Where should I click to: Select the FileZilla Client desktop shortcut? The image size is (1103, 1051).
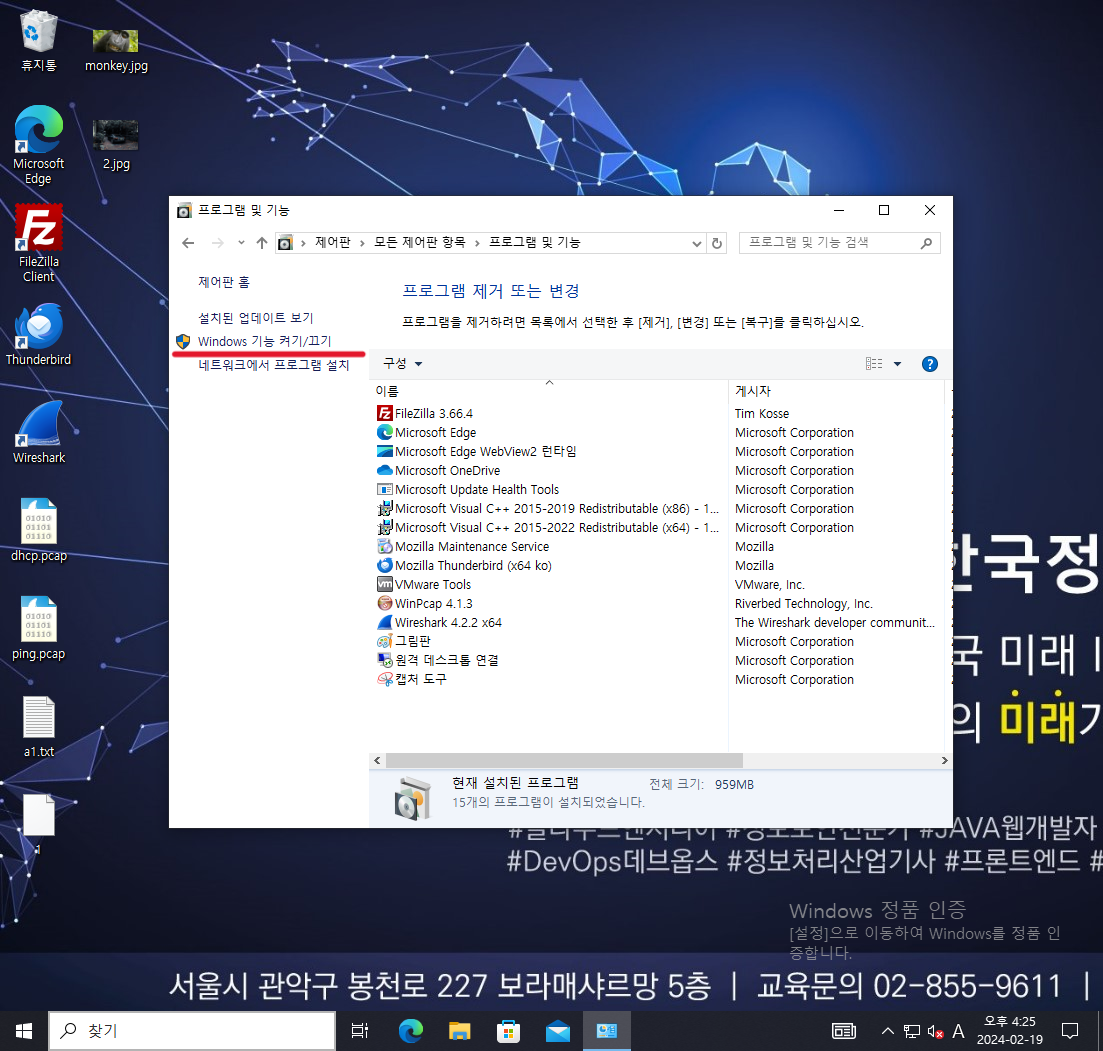[x=39, y=243]
